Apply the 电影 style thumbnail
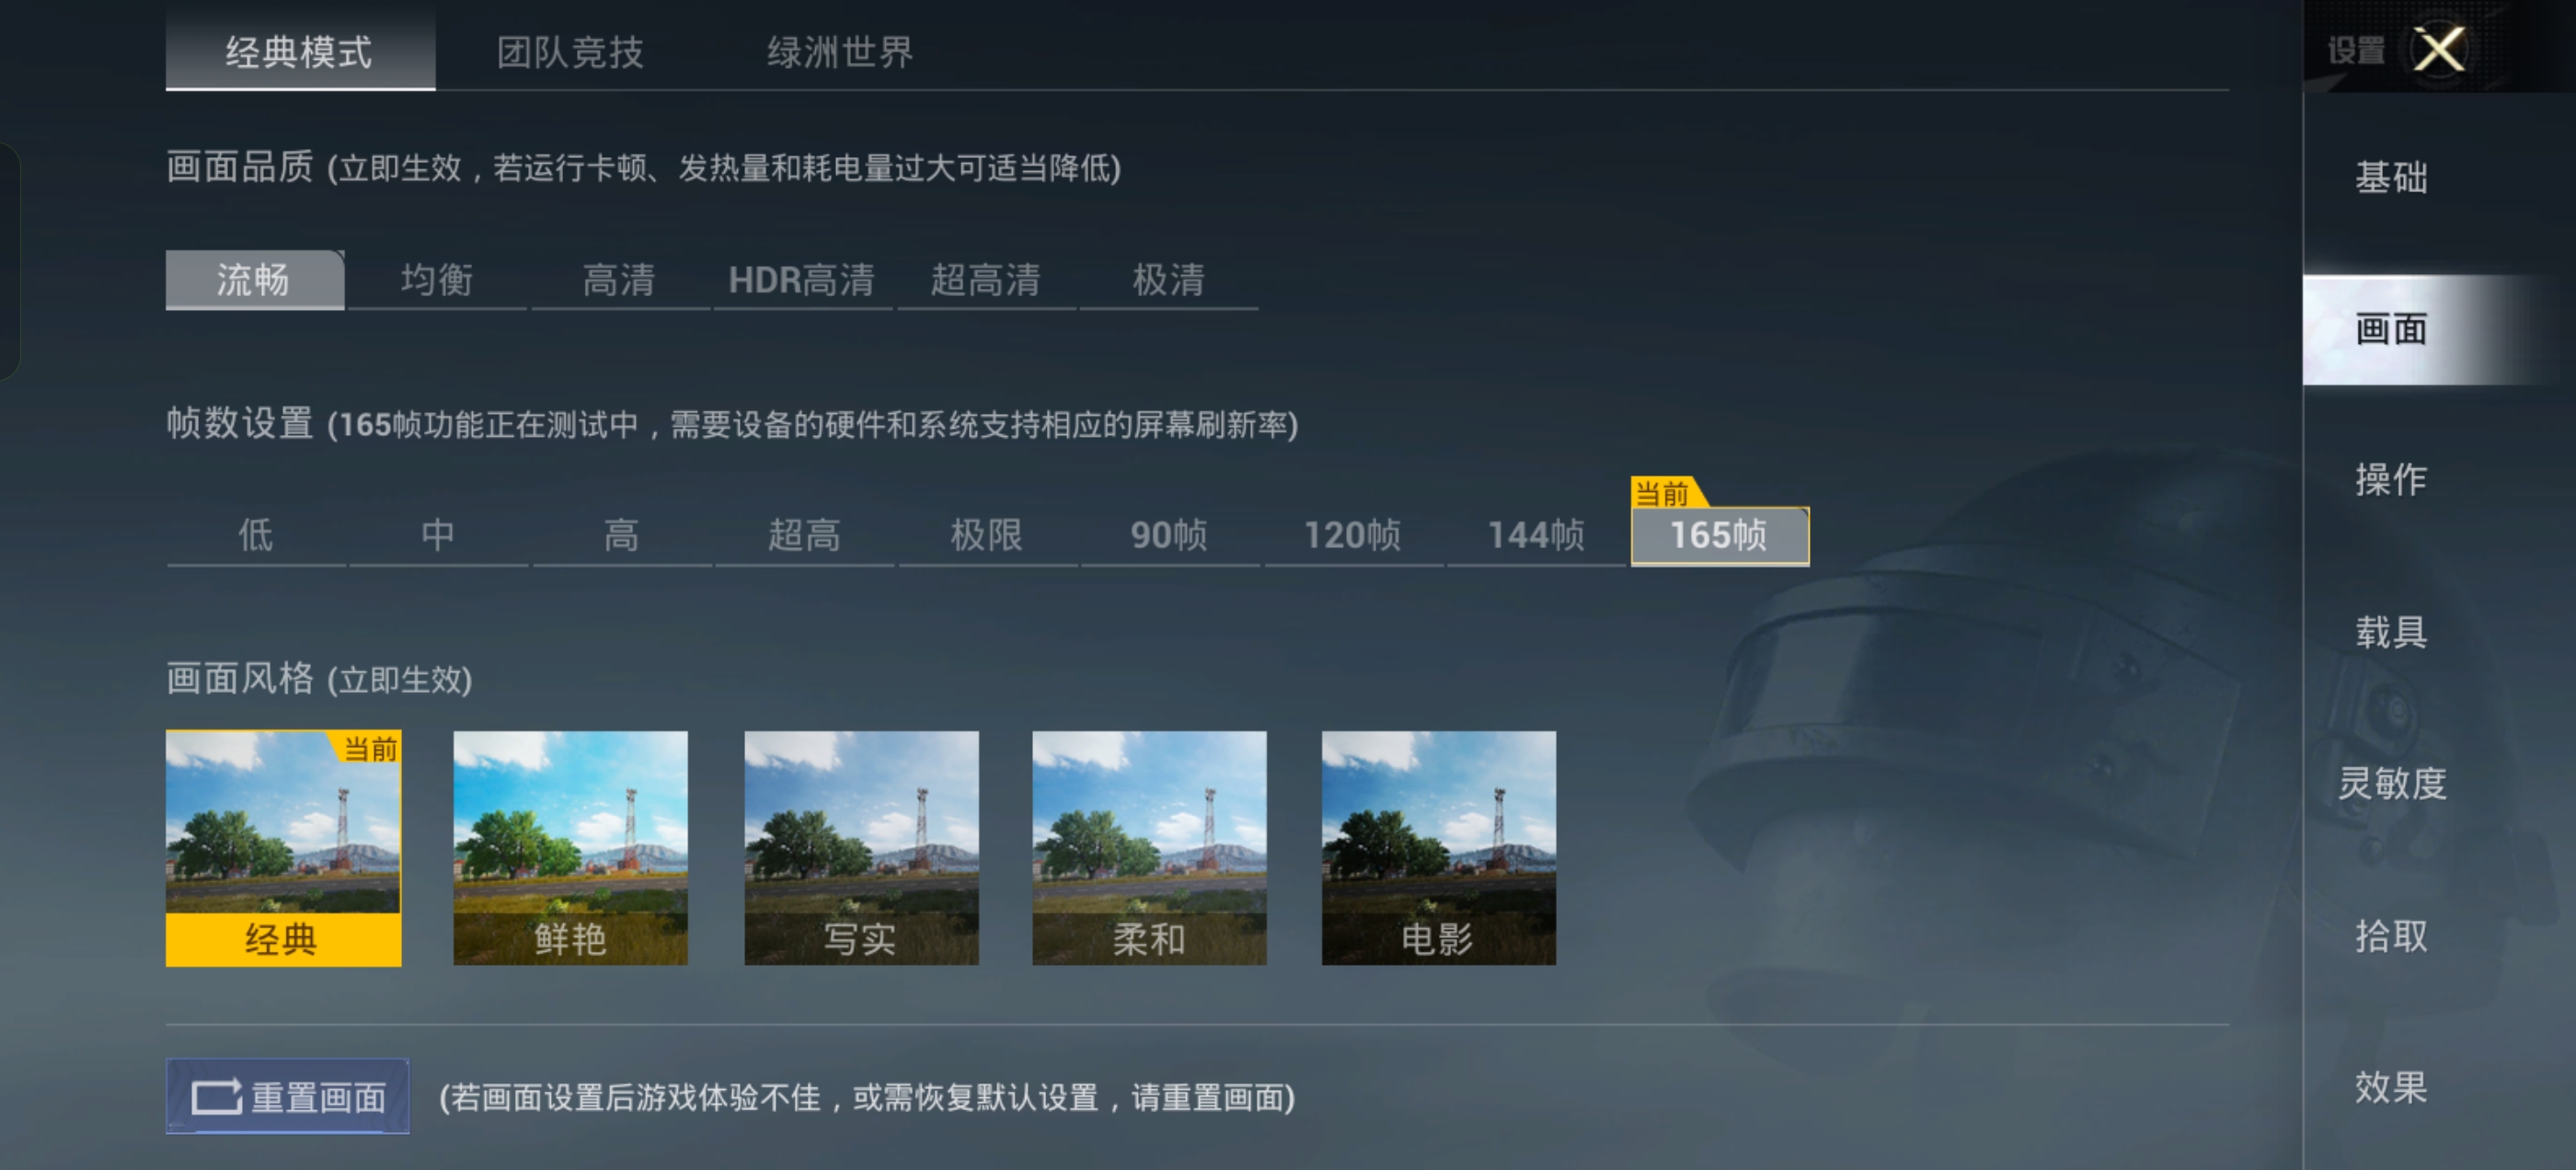Screen dimensions: 2576x1170 pos(1438,848)
